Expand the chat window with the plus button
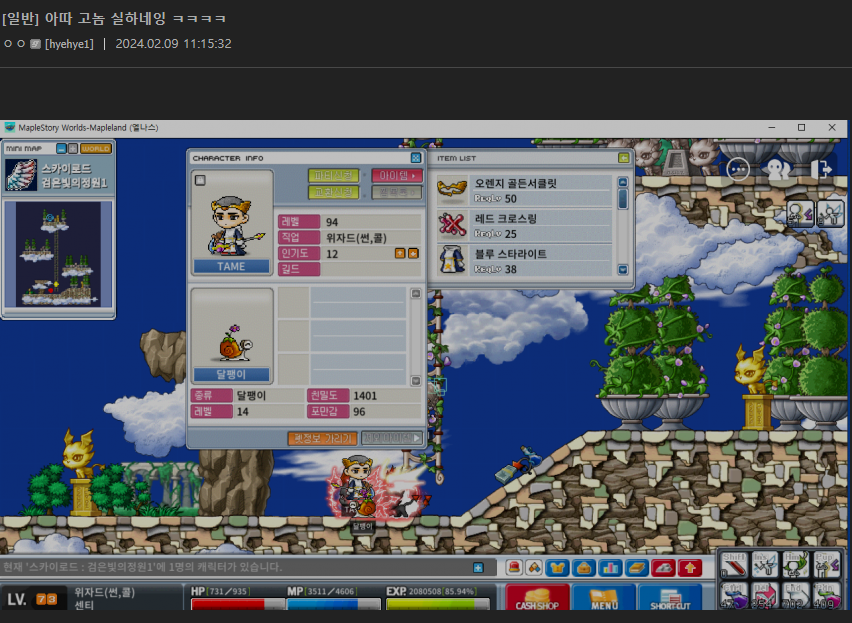This screenshot has width=852, height=623. [478, 568]
